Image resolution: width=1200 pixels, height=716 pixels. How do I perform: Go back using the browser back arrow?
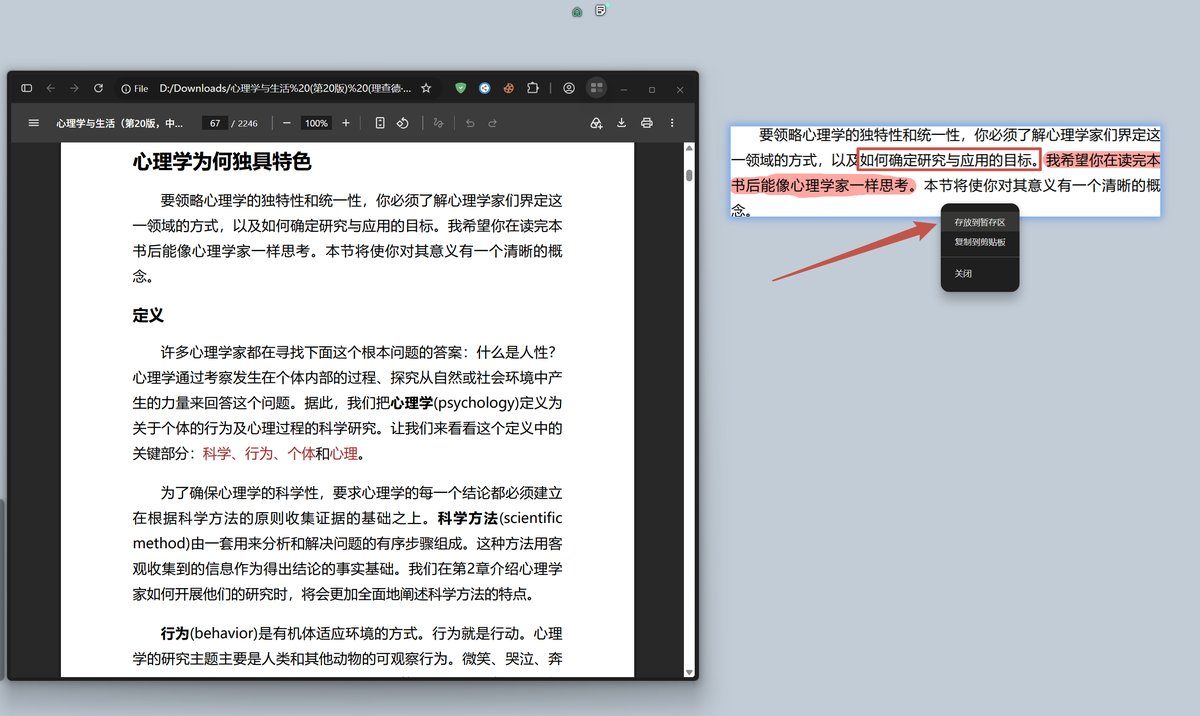click(x=51, y=88)
